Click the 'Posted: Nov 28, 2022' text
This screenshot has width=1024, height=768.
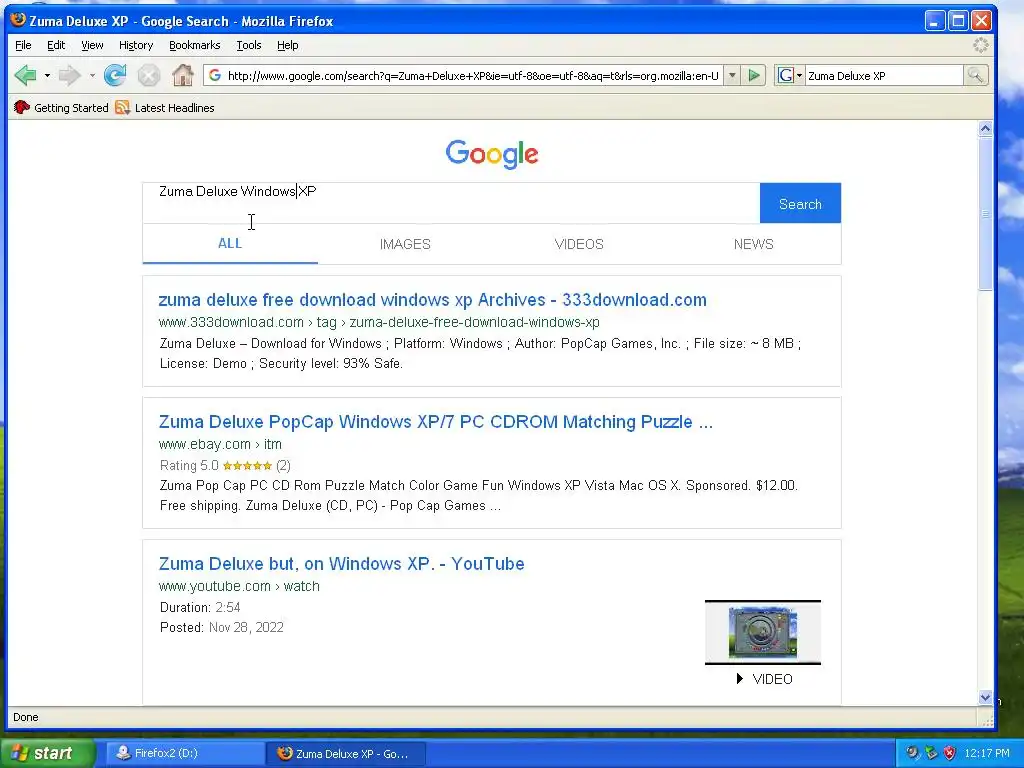pos(221,627)
